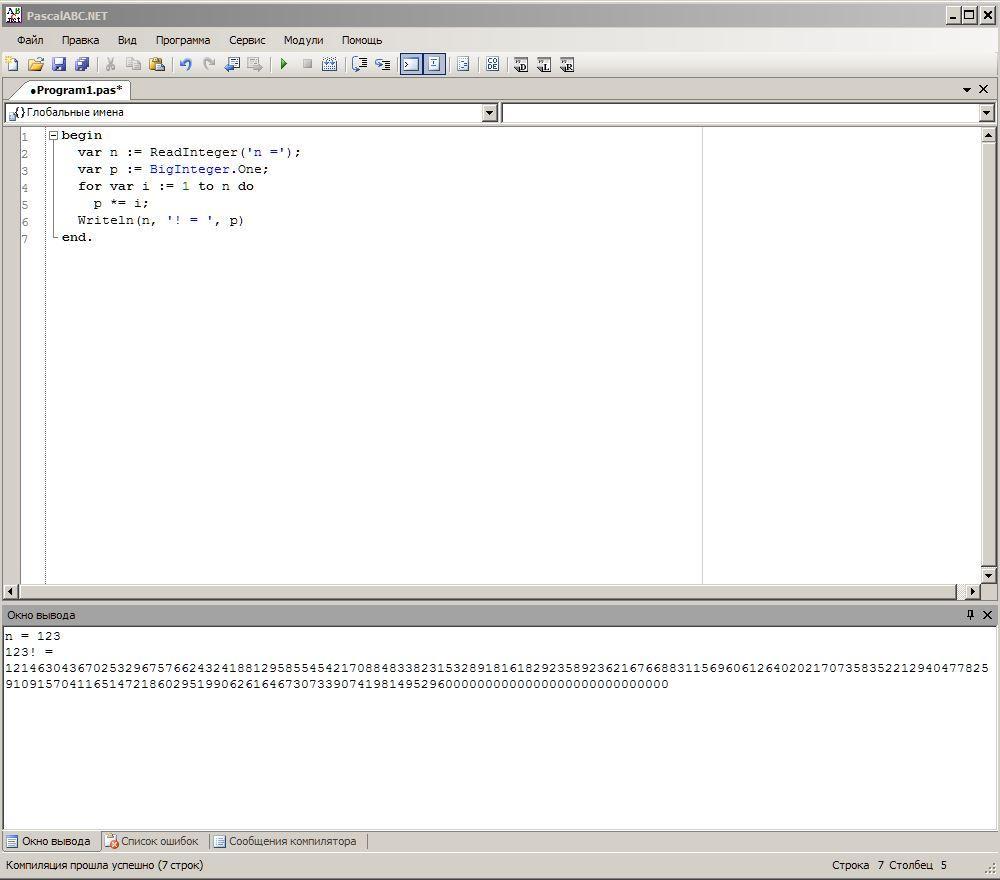Collapse the begin block fold marker
This screenshot has width=1000, height=880.
(54, 135)
